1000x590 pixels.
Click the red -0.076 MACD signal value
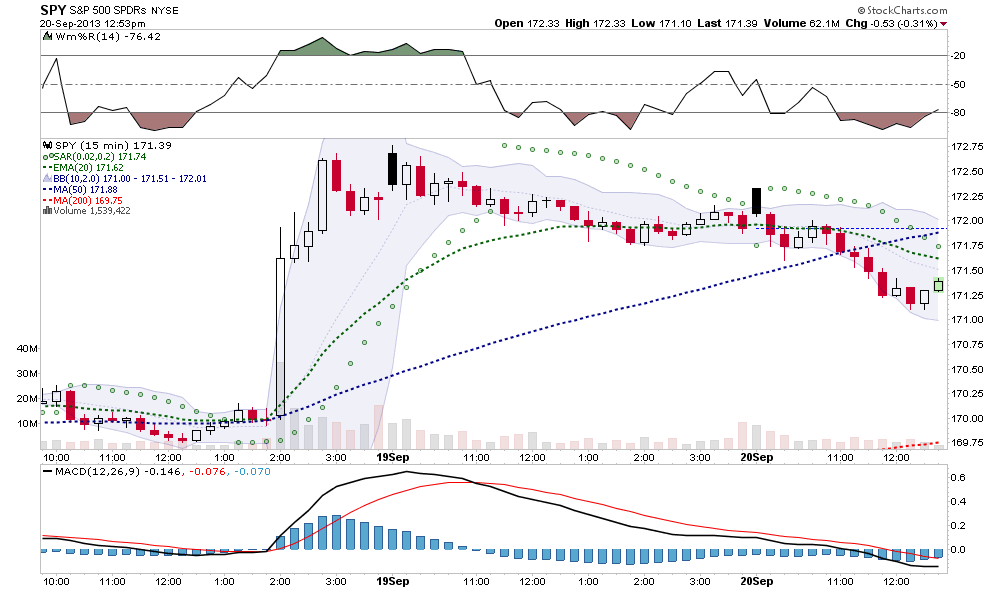pyautogui.click(x=208, y=472)
